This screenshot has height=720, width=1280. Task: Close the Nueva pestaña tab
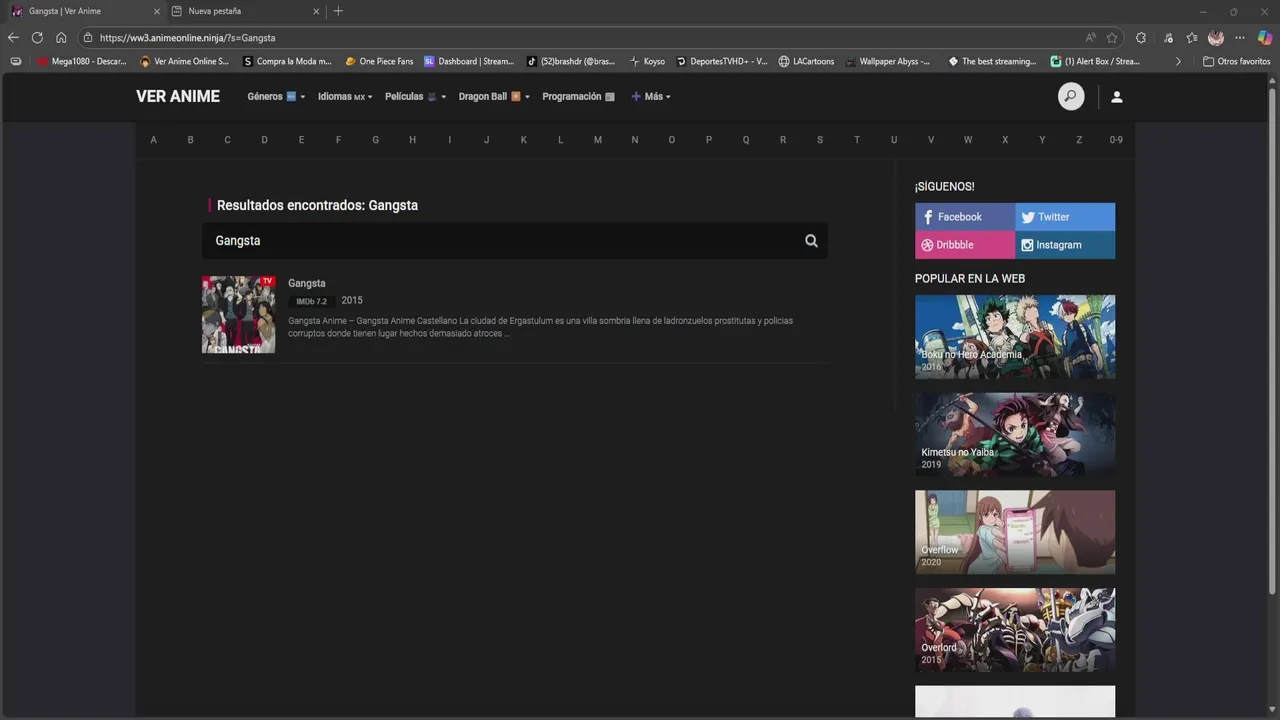[x=317, y=11]
